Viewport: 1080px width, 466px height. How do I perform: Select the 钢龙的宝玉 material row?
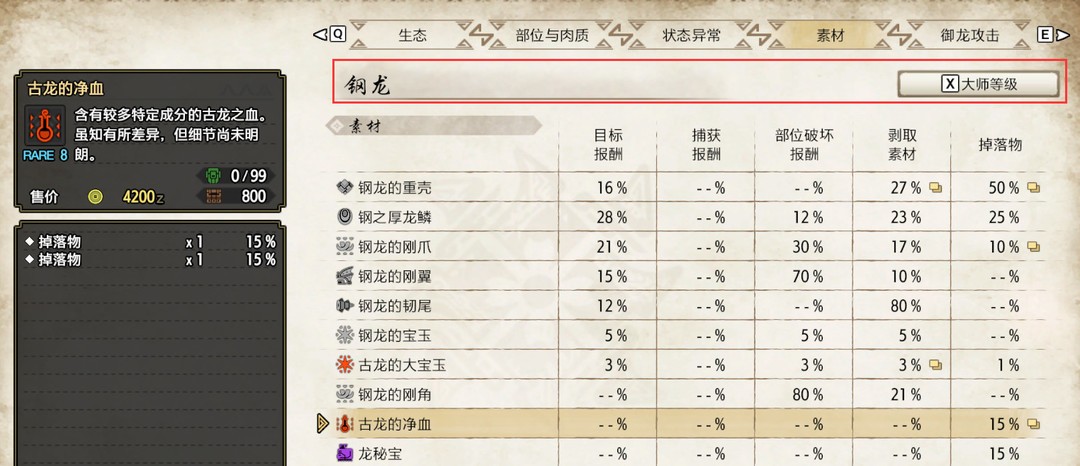(689, 335)
